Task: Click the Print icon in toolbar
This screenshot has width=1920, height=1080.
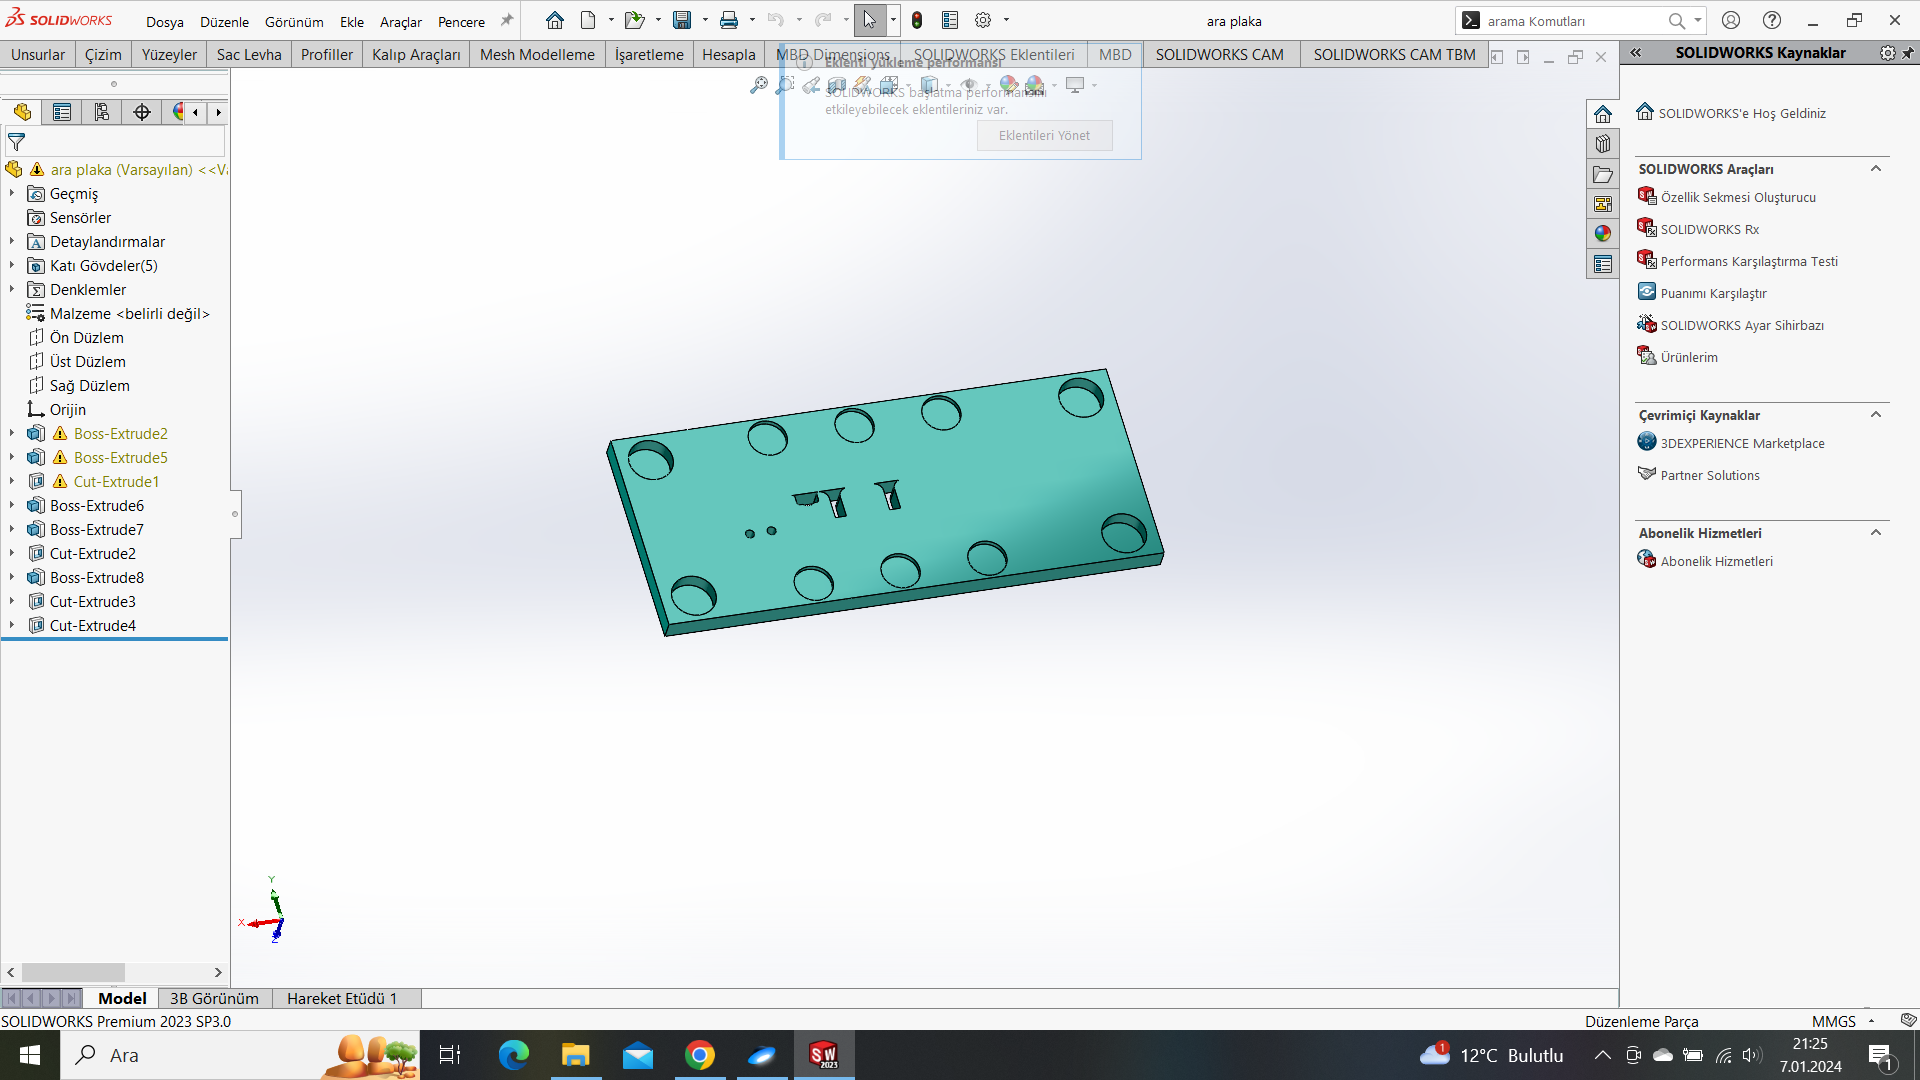Action: pos(729,20)
